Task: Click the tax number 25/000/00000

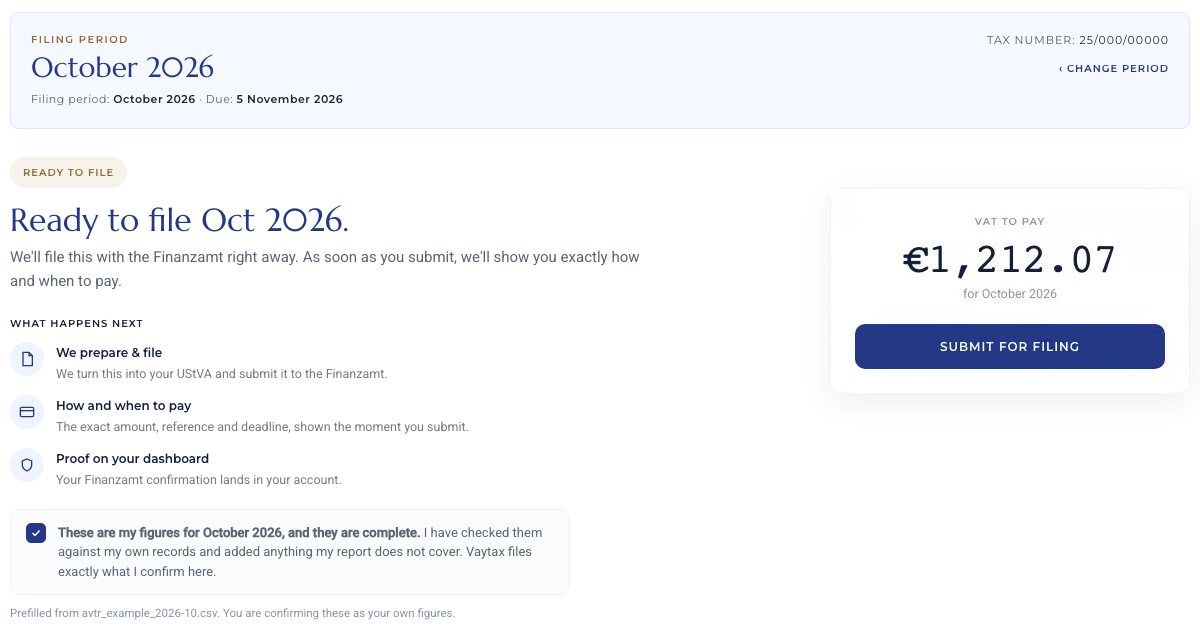Action: [1123, 40]
